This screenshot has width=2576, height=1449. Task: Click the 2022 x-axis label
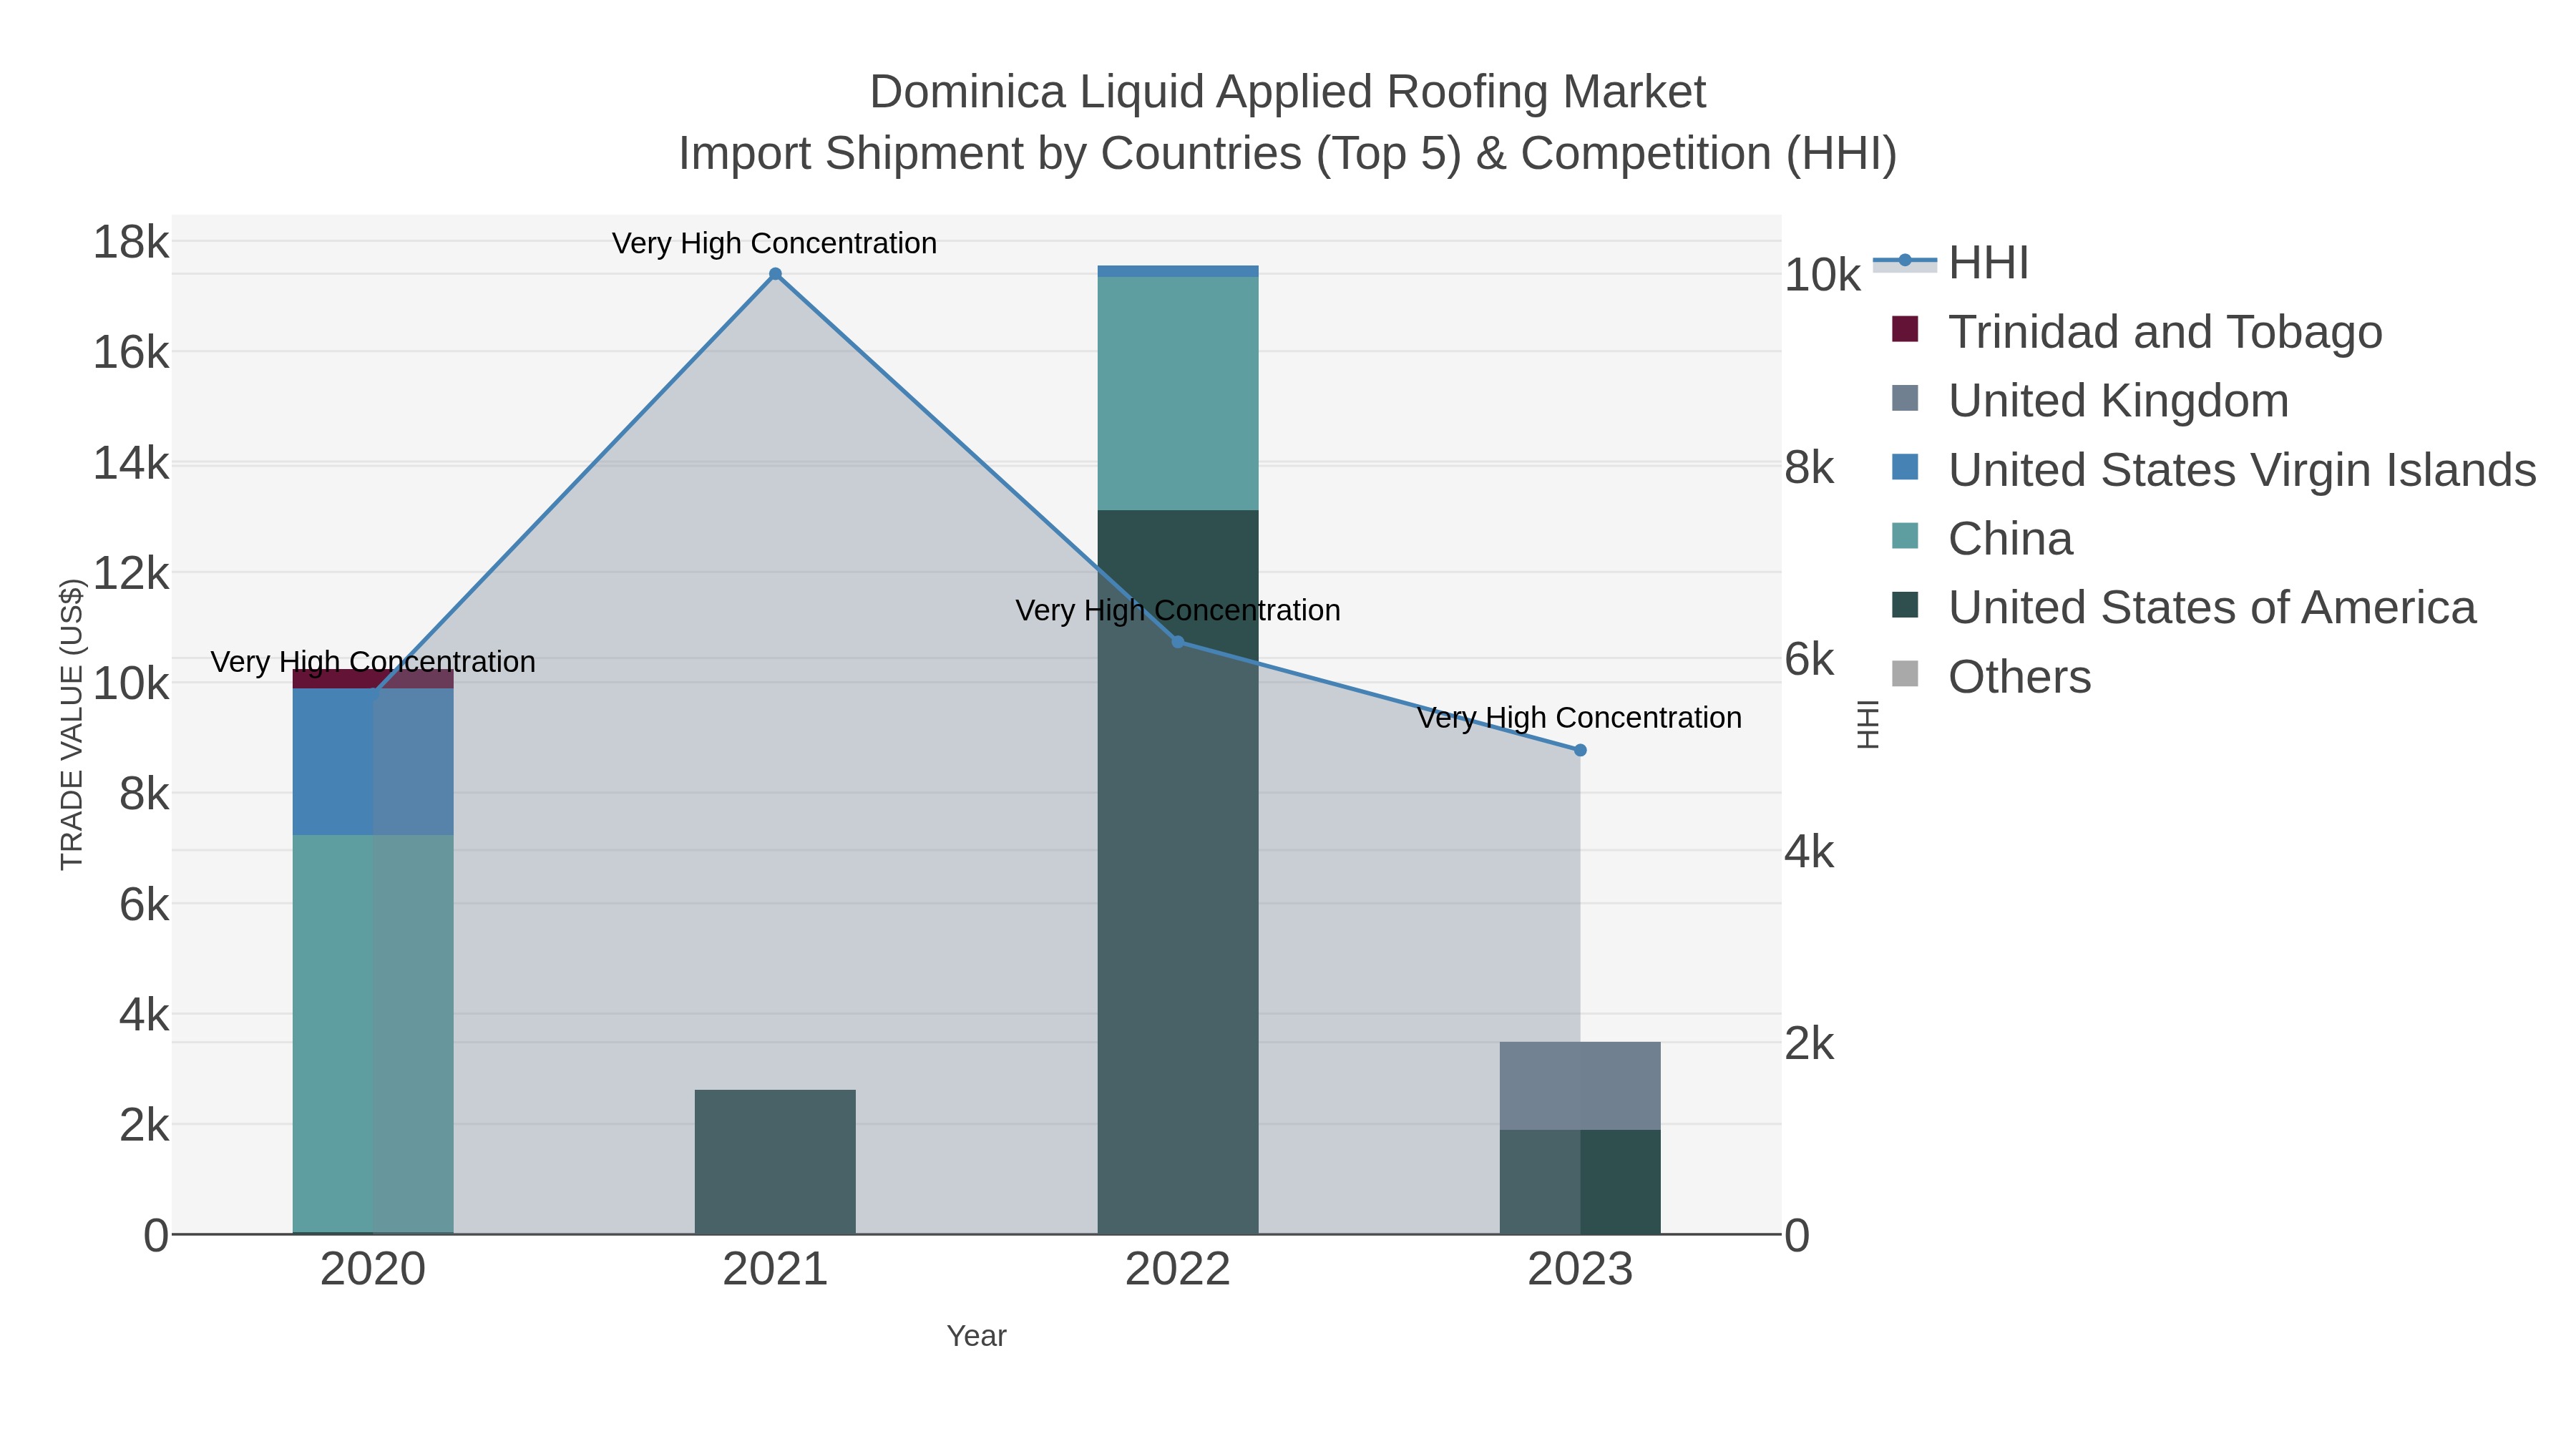click(x=1177, y=1270)
